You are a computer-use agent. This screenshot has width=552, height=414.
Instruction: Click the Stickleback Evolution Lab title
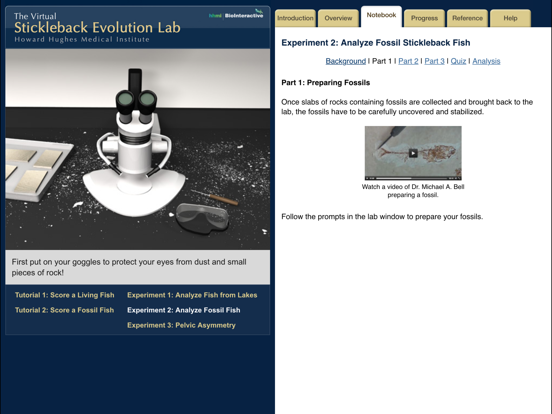pyautogui.click(x=98, y=27)
